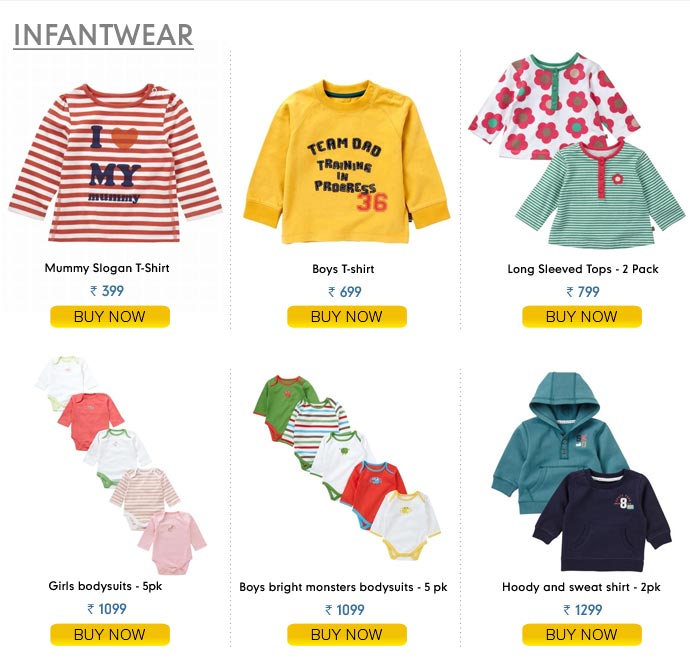Click Buy Now for Girls bodysuits 5pk
The height and width of the screenshot is (664, 690).
[x=110, y=635]
